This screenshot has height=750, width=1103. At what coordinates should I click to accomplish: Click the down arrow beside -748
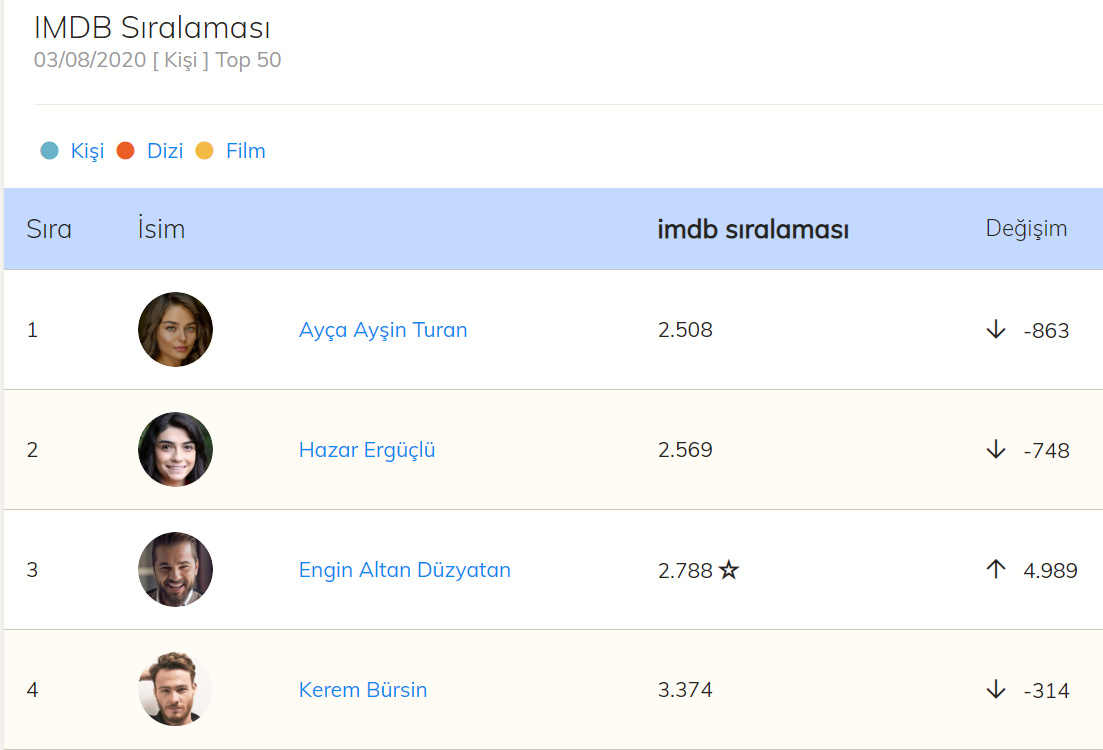(996, 450)
